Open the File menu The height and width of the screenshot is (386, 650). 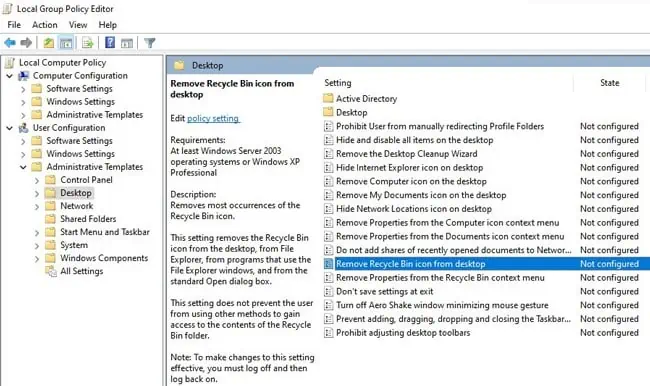point(14,25)
